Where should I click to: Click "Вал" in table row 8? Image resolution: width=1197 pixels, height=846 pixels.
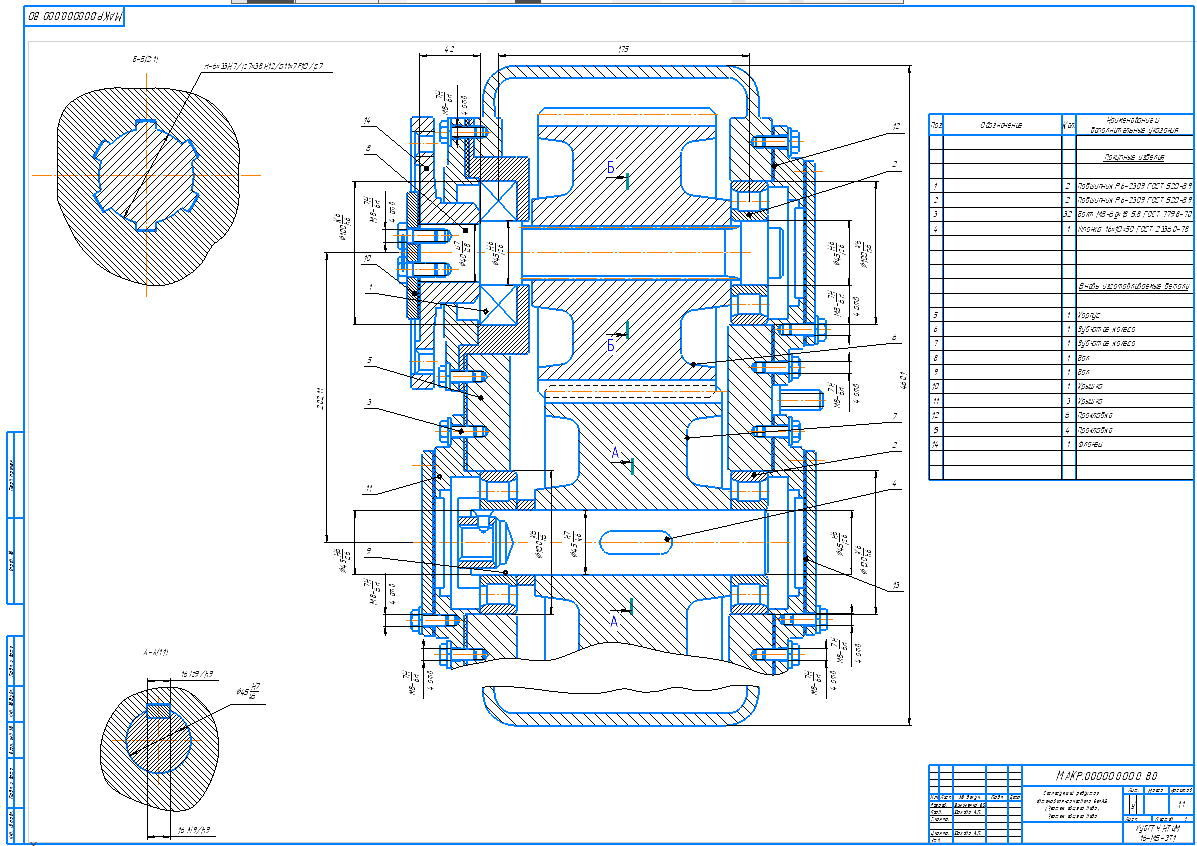[x=1084, y=357]
